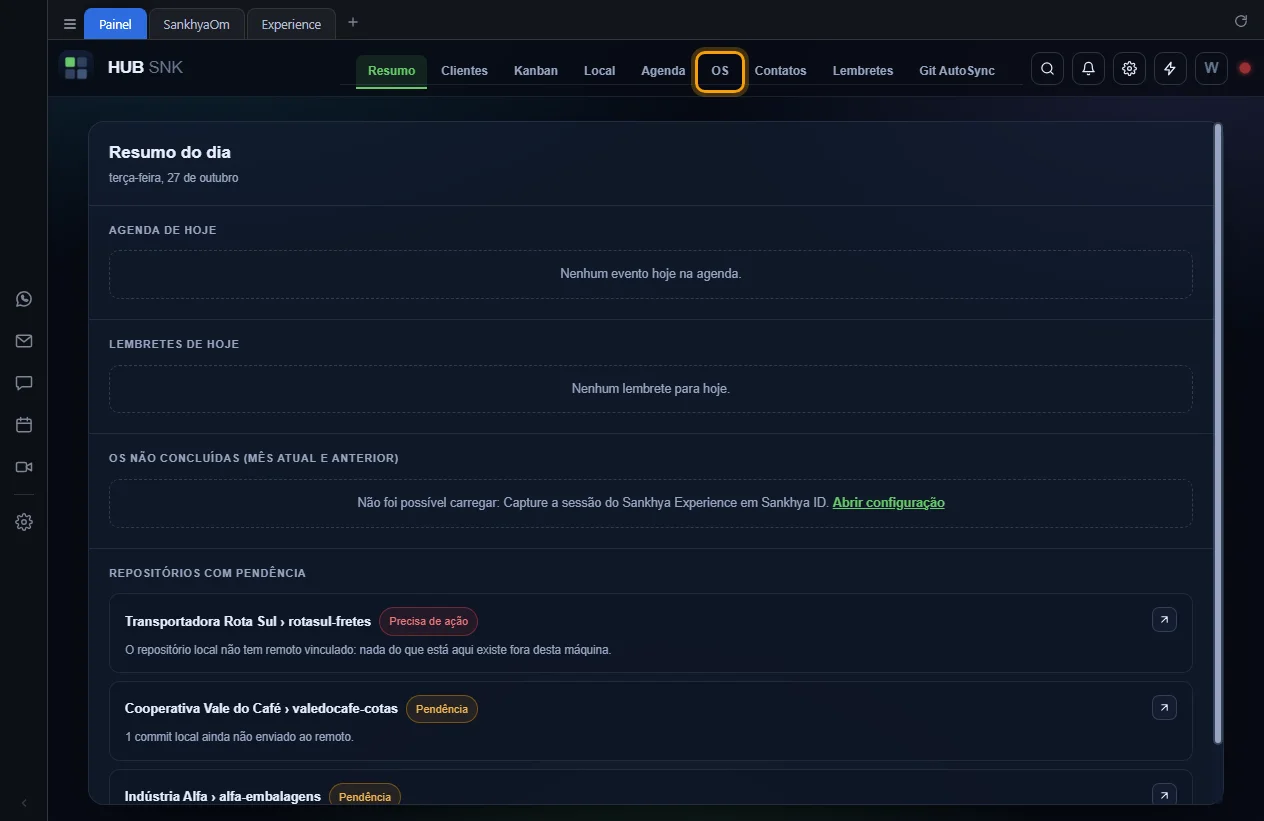Open the Kanban tab

[536, 71]
